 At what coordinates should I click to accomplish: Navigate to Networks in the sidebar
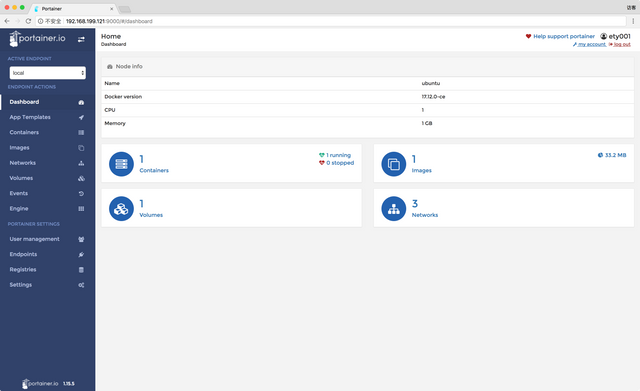22,163
